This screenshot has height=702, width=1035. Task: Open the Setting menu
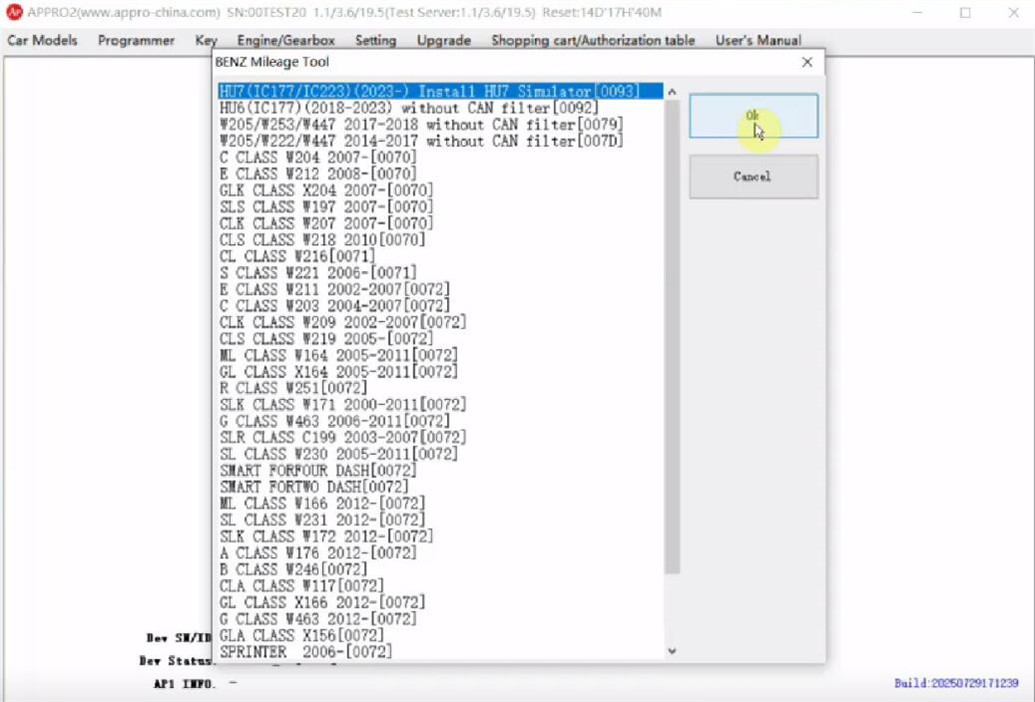click(x=376, y=40)
